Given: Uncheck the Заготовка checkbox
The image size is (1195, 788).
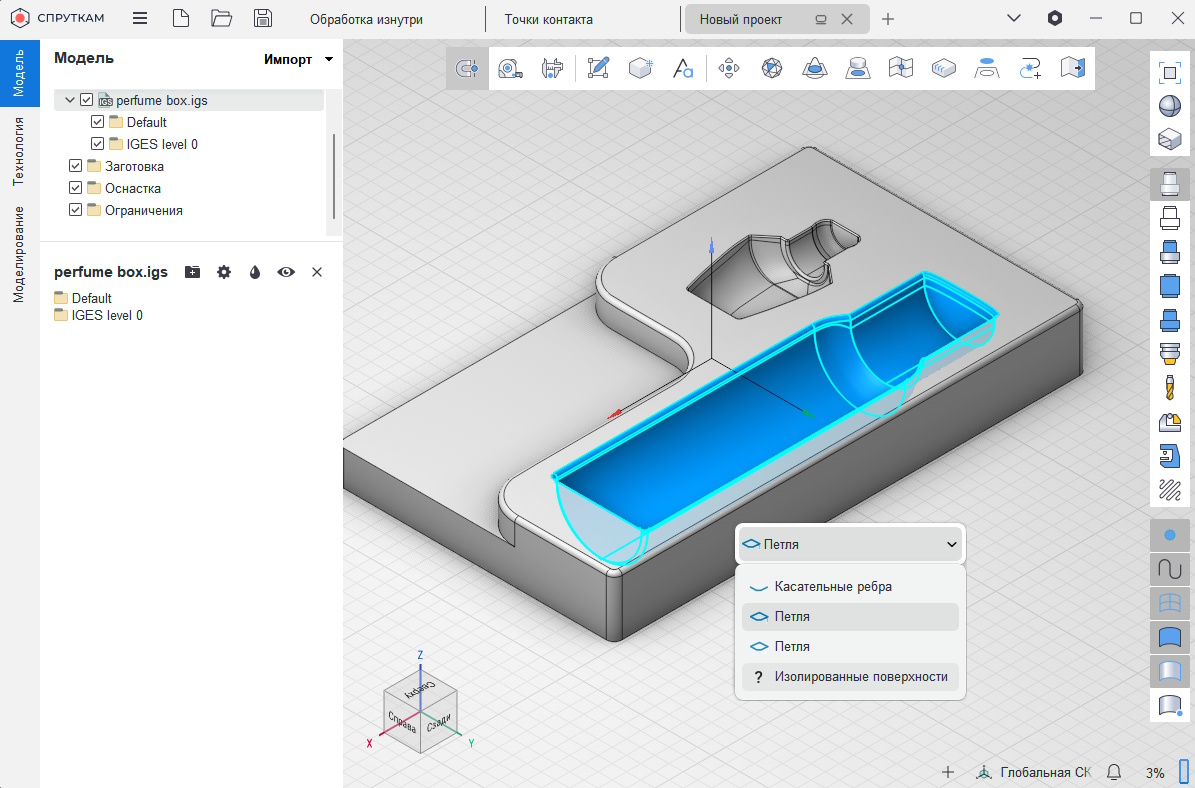Looking at the screenshot, I should [x=76, y=166].
